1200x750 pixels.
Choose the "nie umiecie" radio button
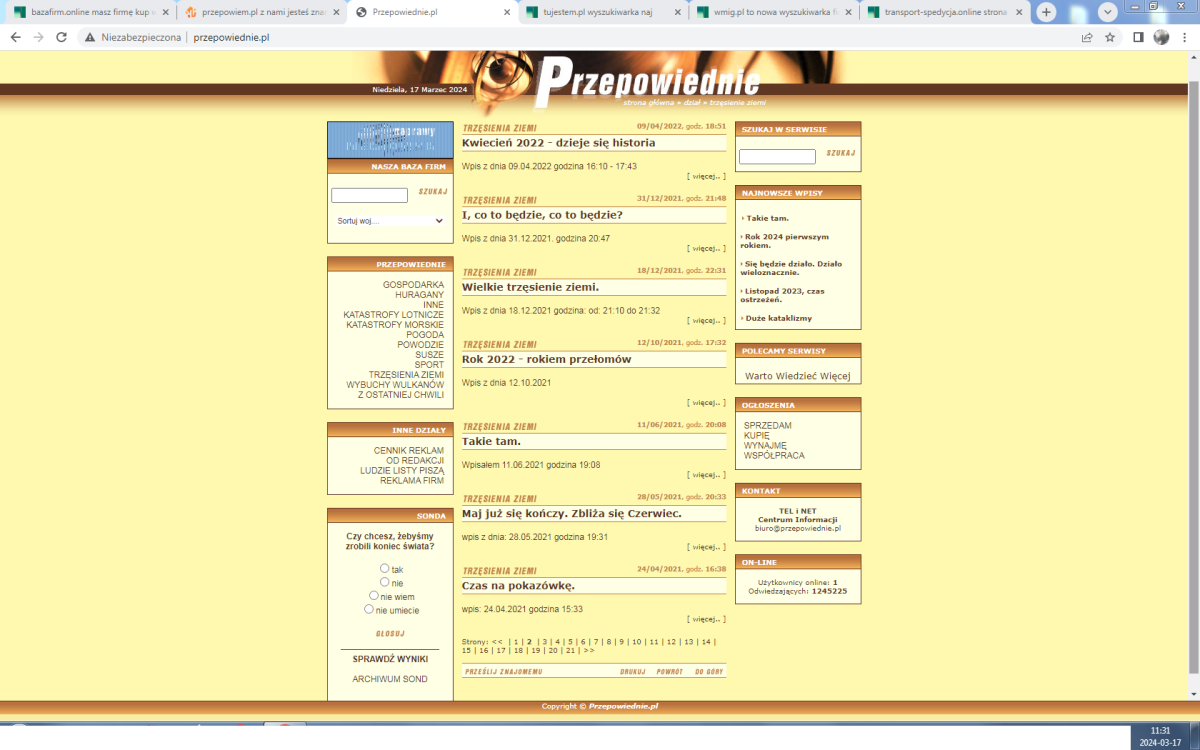369,608
